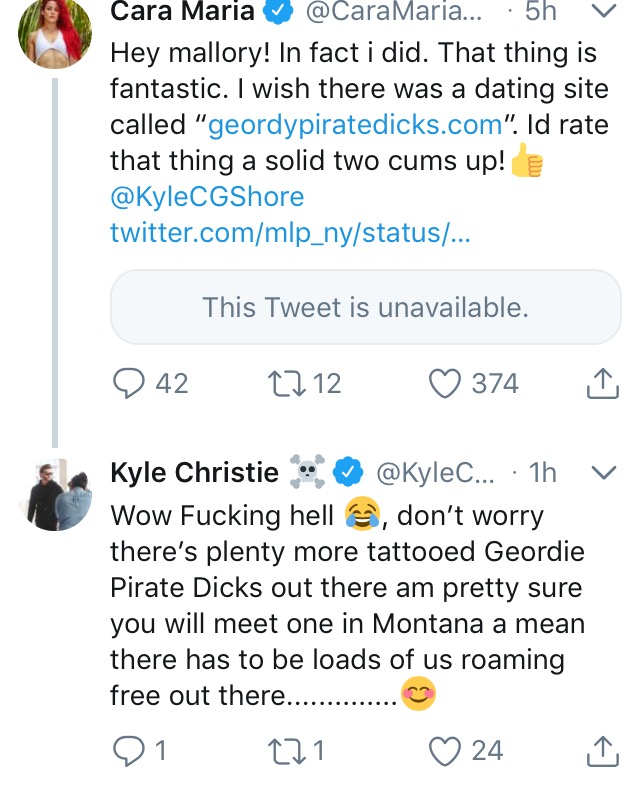
Task: Share Cara Maria's tweet
Action: (x=603, y=384)
